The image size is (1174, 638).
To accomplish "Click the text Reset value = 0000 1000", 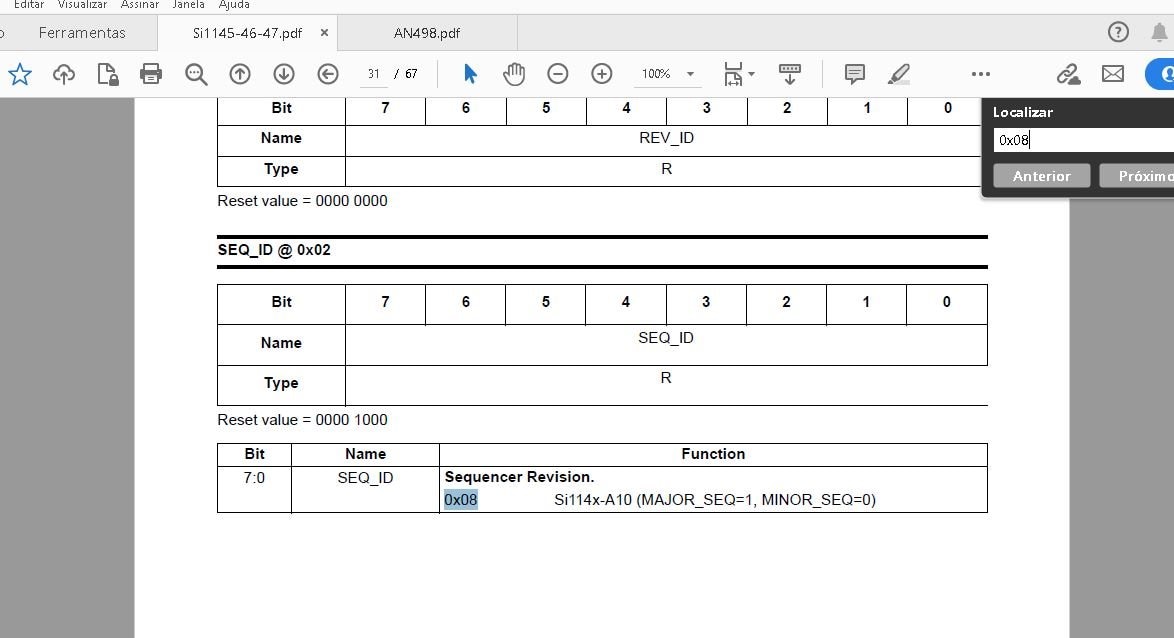I will pos(302,420).
